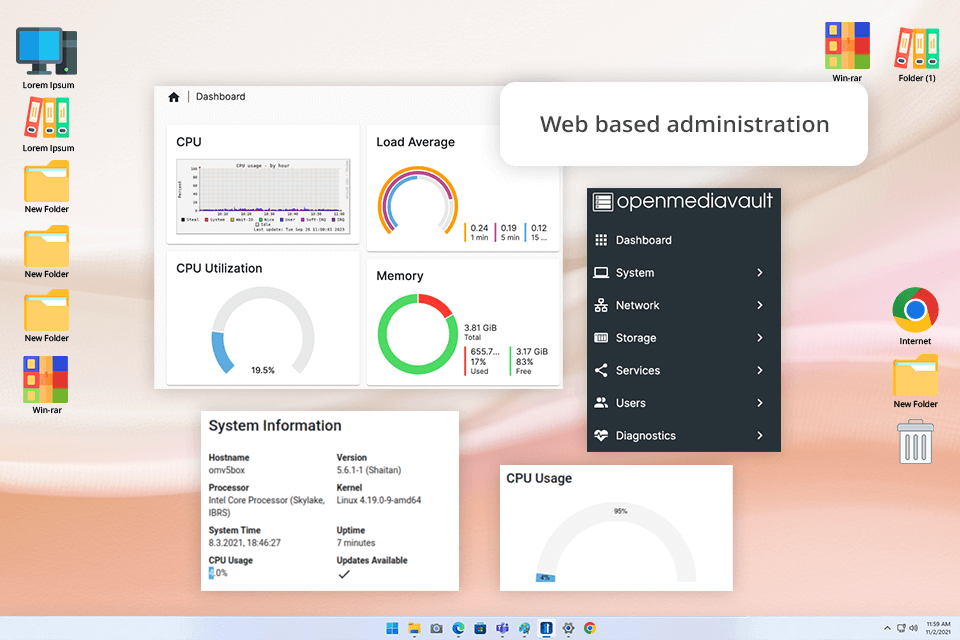Image resolution: width=960 pixels, height=640 pixels.
Task: Click the Storage drive icon in sidebar
Action: pyautogui.click(x=601, y=337)
